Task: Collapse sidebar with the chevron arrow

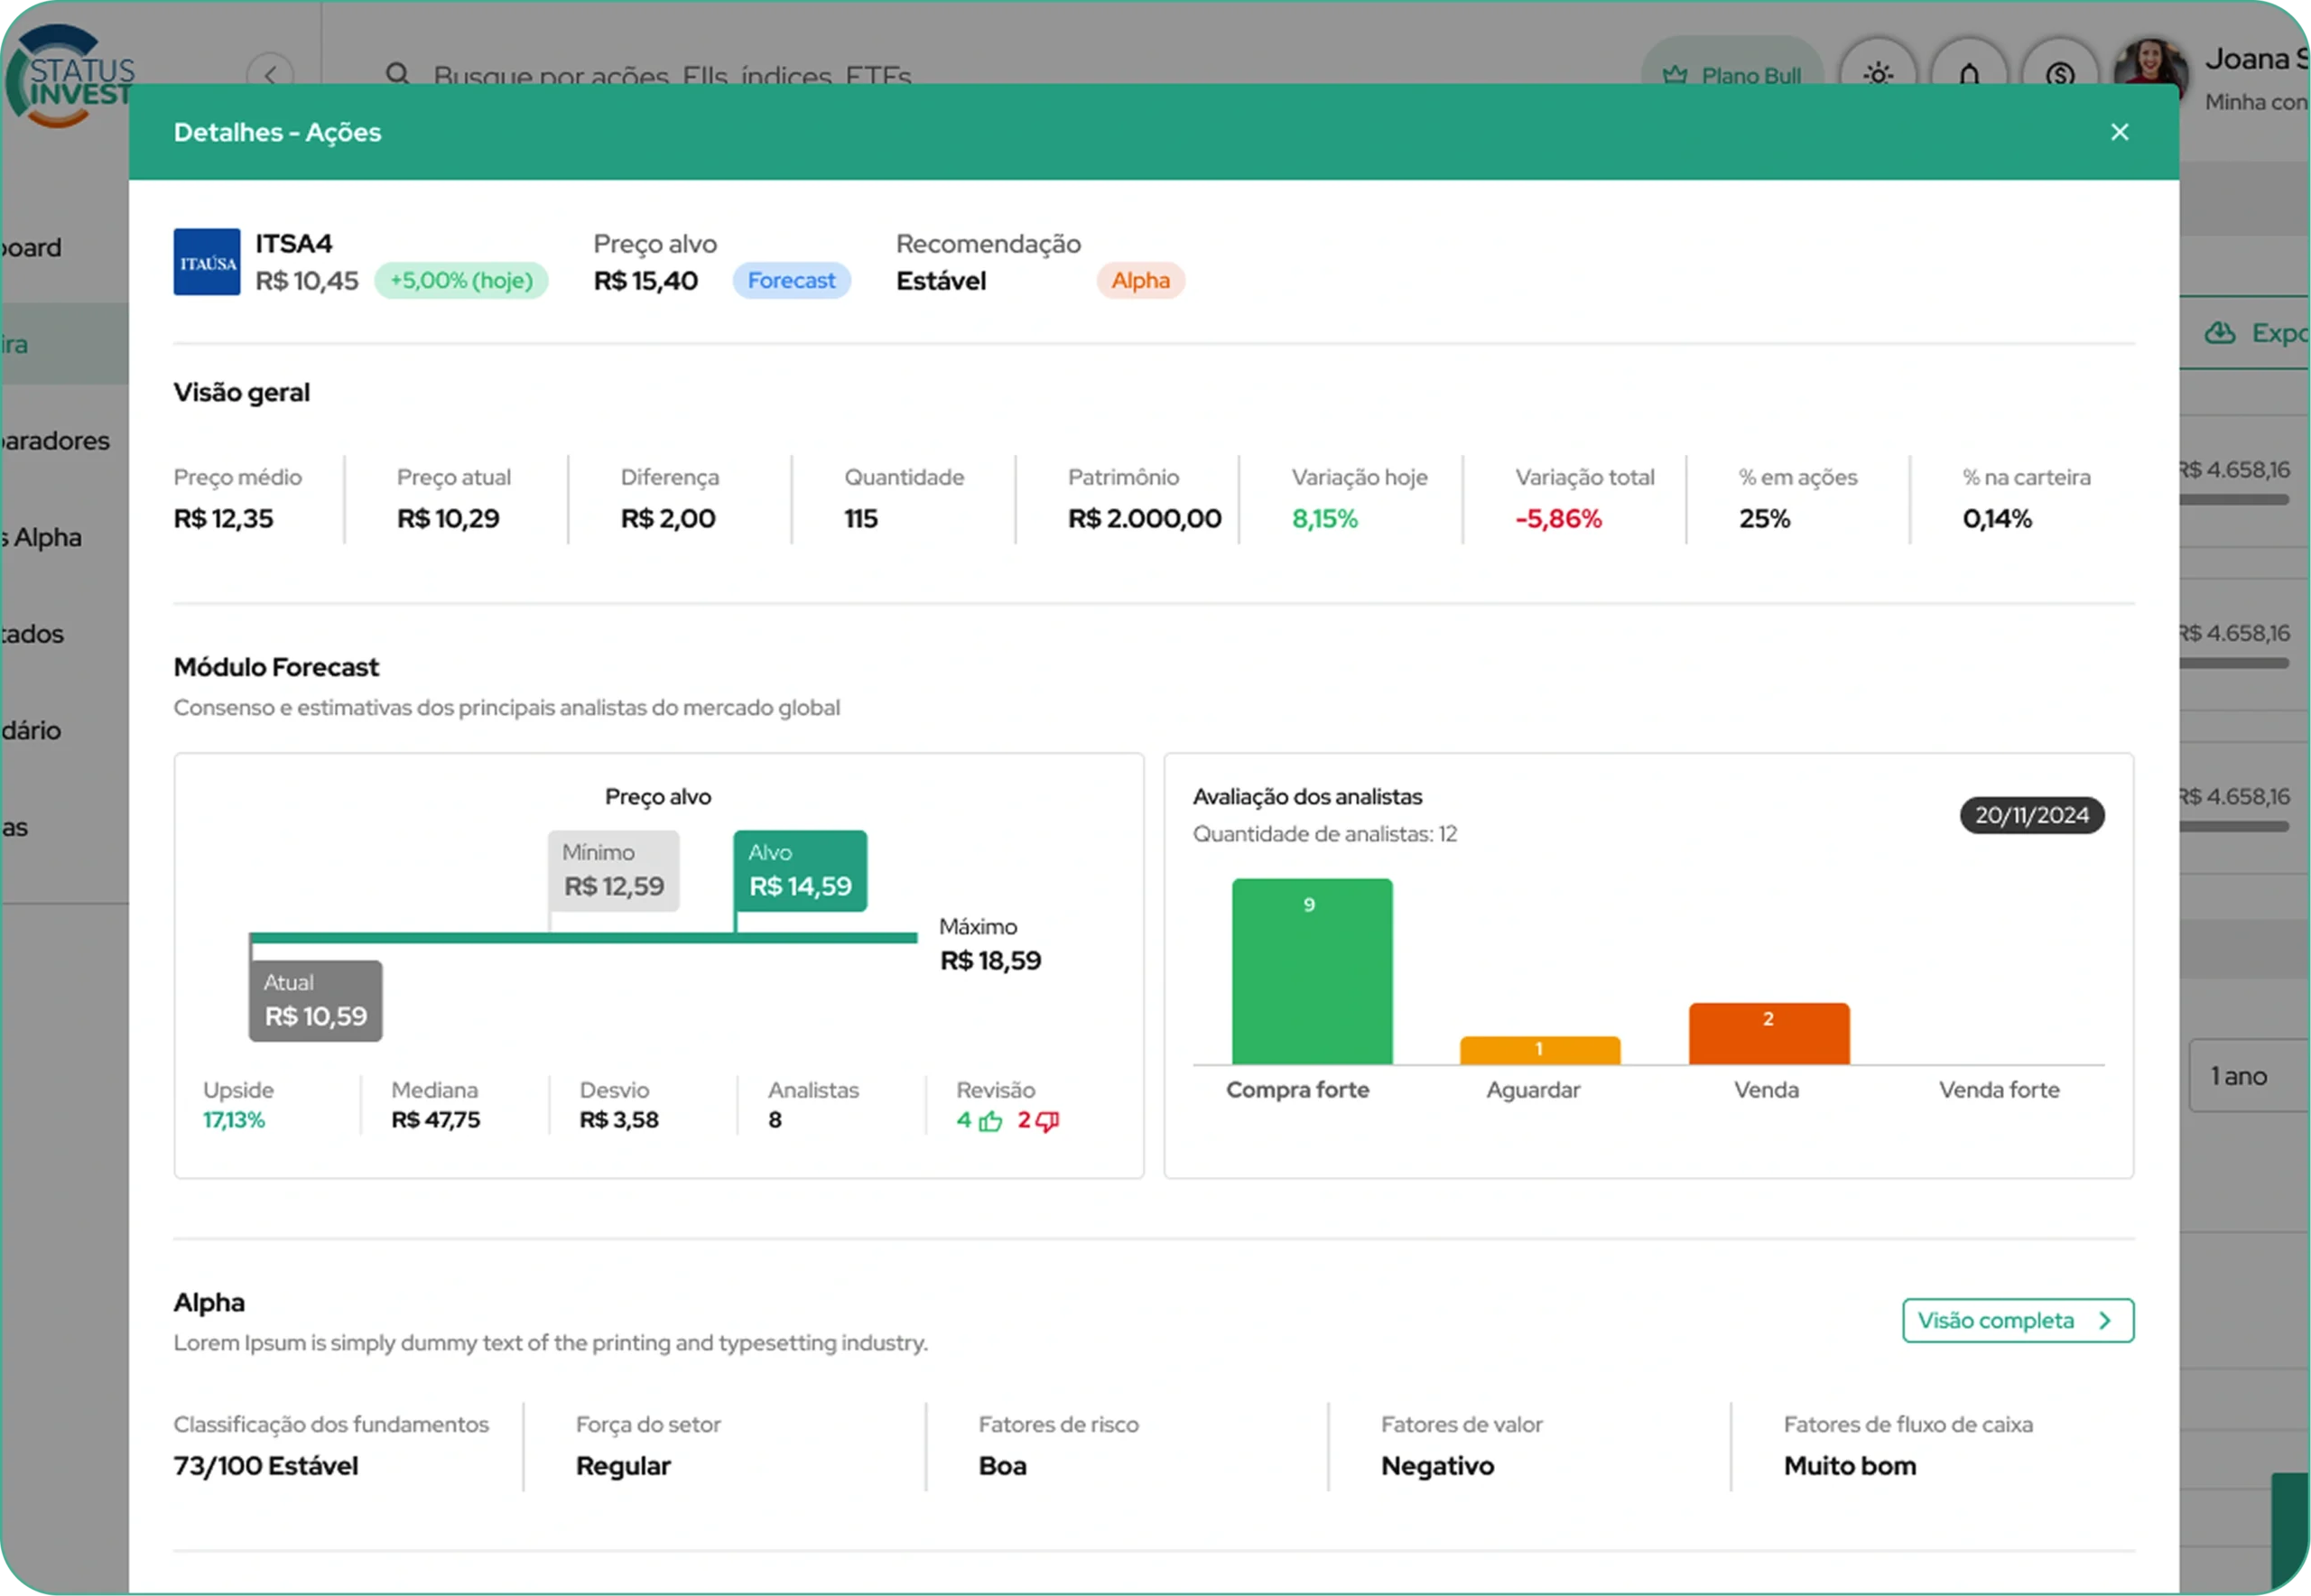Action: tap(270, 72)
